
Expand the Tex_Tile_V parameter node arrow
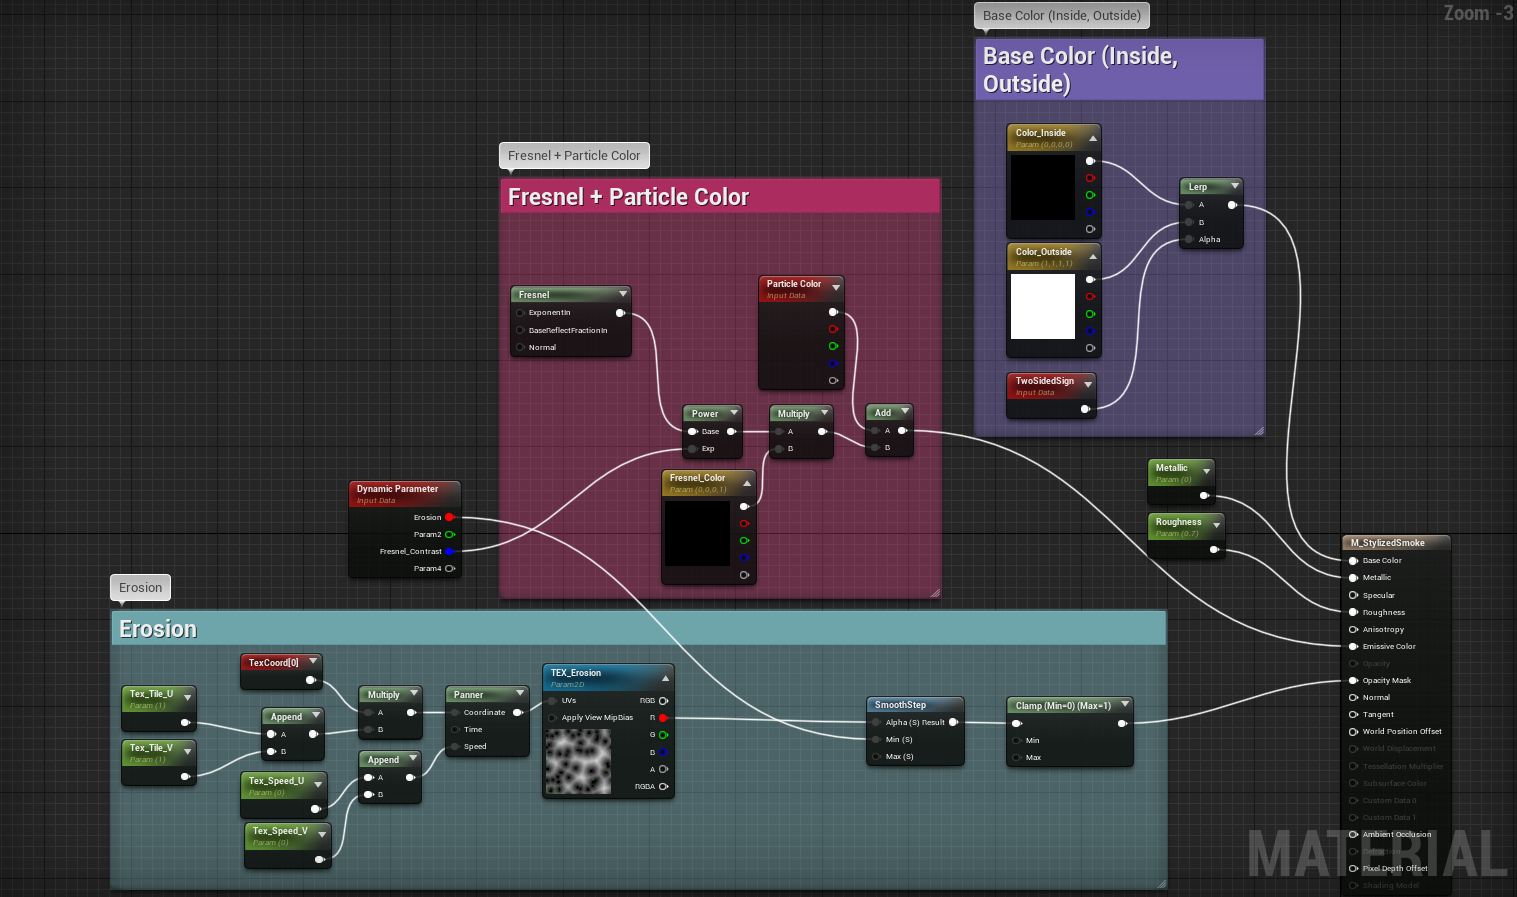[187, 752]
